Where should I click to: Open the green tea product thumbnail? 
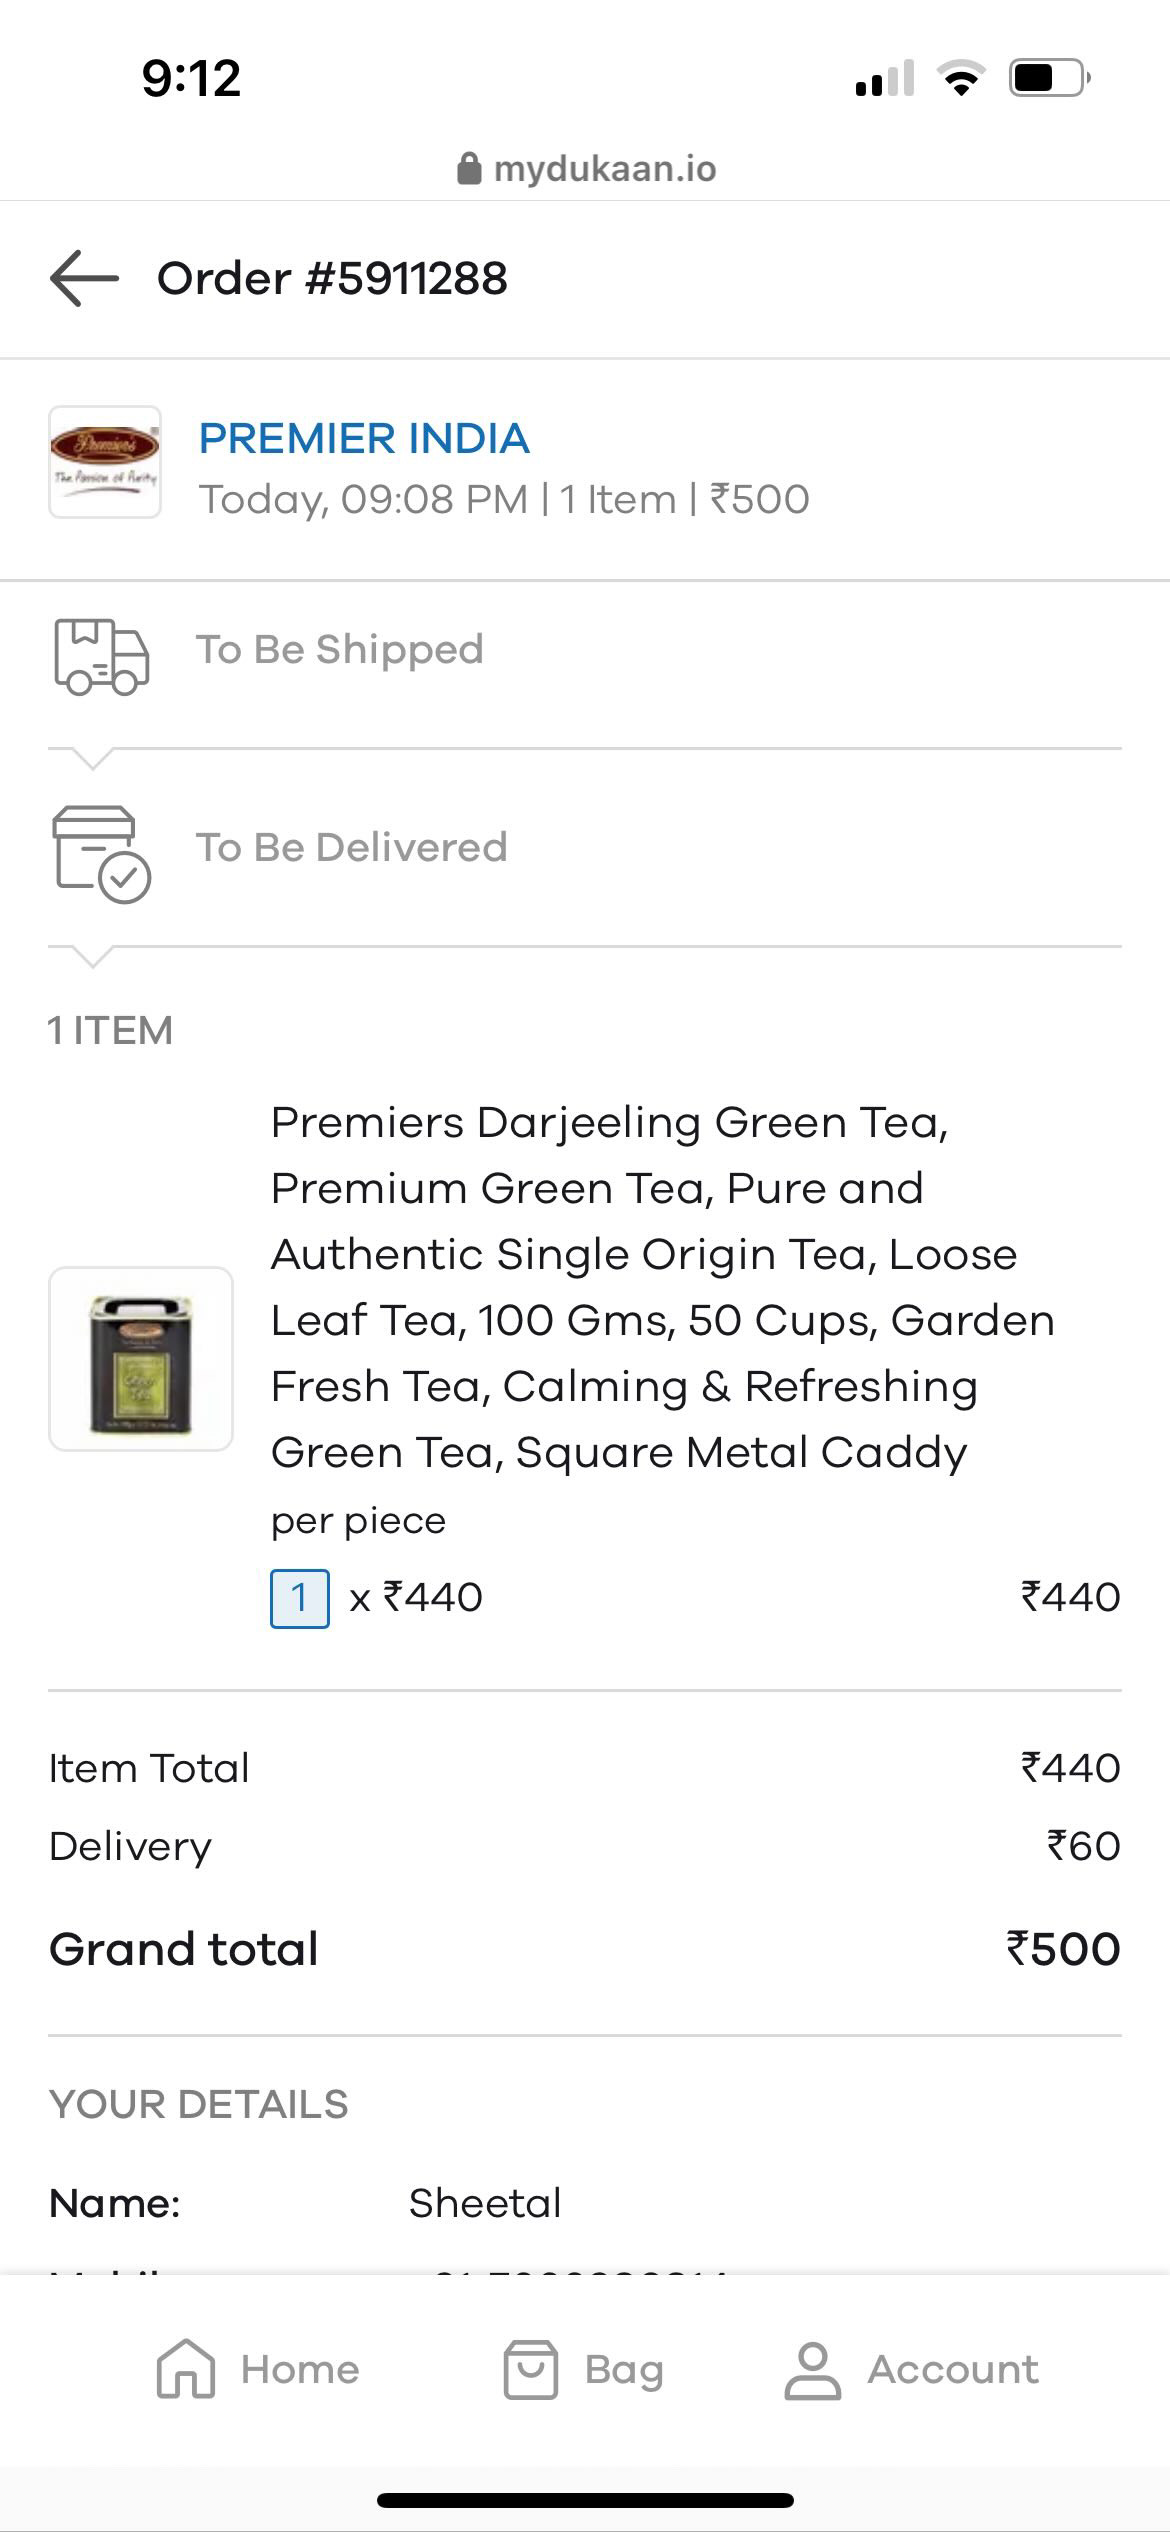click(x=141, y=1359)
